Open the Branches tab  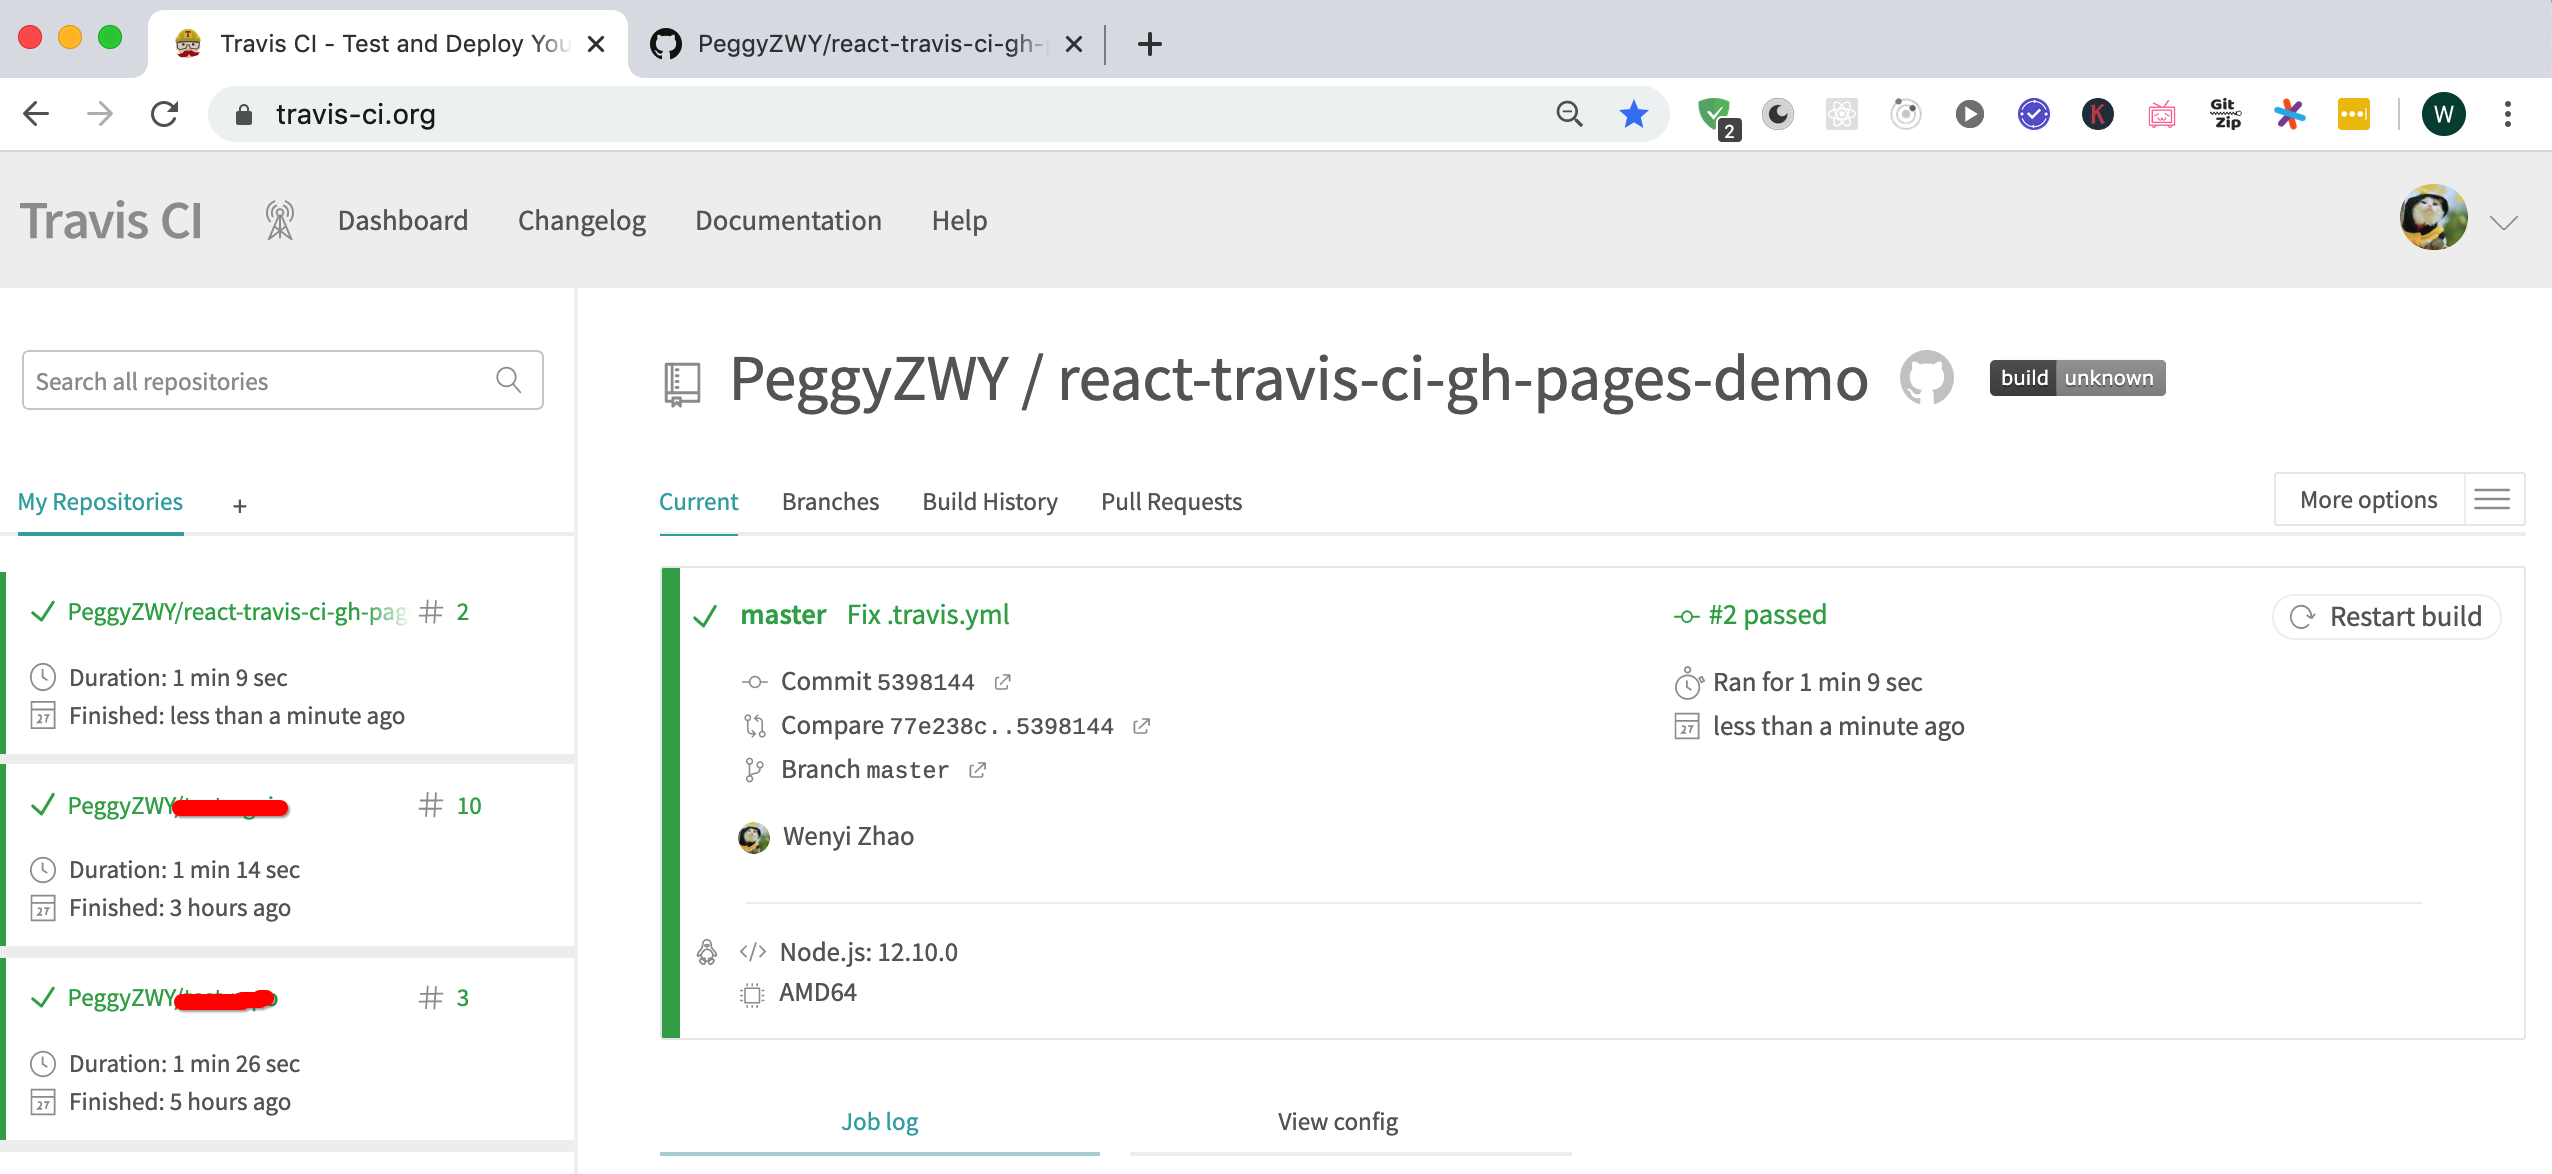(830, 501)
